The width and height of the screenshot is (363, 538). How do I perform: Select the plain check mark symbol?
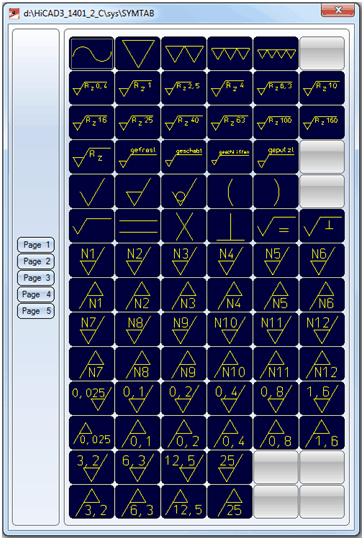coord(92,191)
